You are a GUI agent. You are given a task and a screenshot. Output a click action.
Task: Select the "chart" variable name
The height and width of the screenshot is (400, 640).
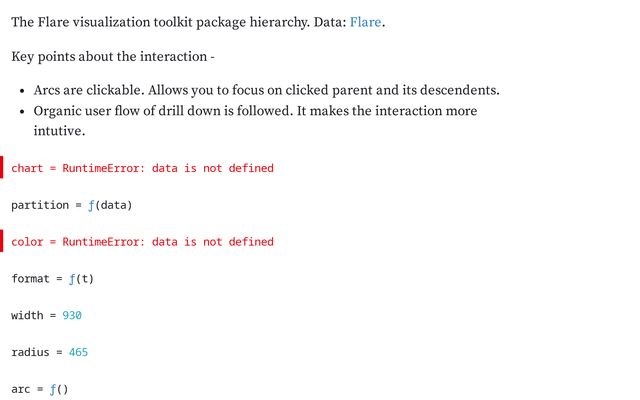(27, 168)
